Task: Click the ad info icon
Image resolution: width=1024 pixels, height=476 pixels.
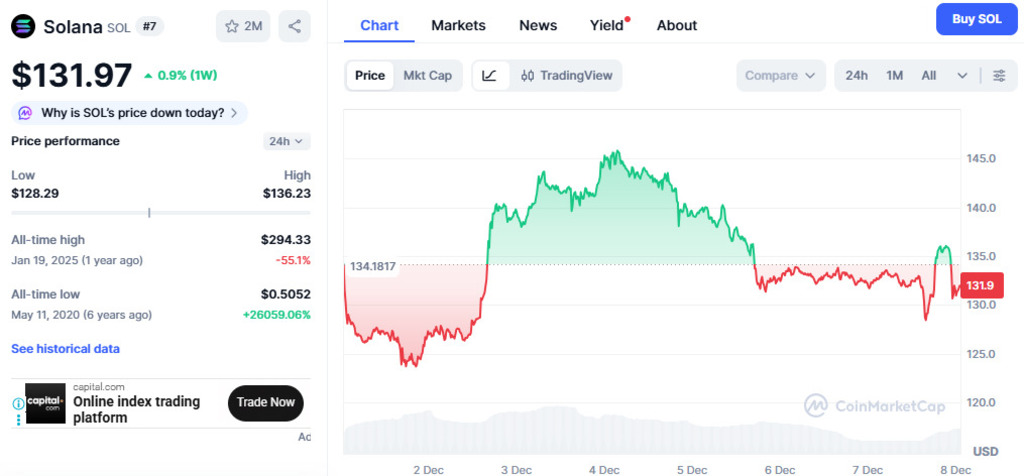Action: pos(18,404)
